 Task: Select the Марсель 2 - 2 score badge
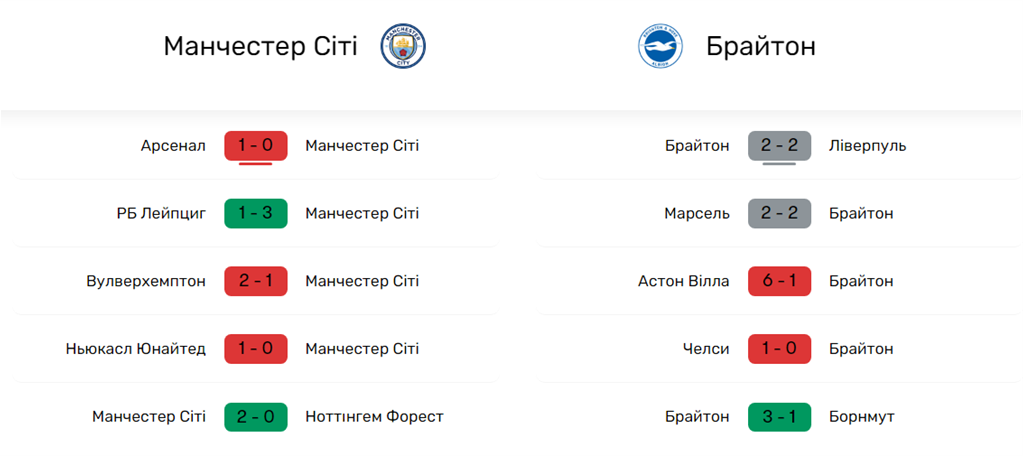click(x=779, y=214)
